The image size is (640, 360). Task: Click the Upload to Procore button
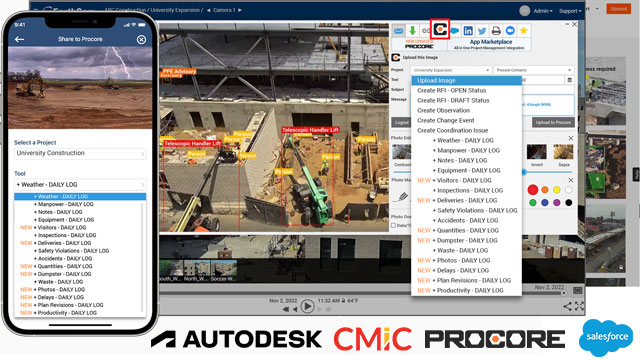[x=553, y=122]
